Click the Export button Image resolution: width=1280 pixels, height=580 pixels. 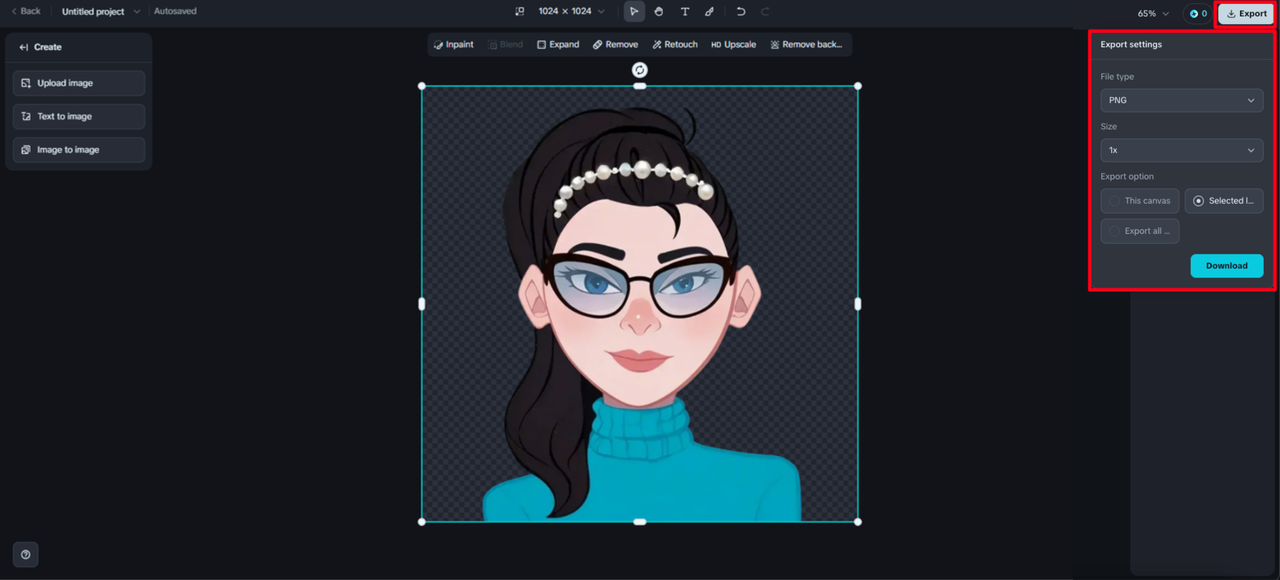(1246, 13)
